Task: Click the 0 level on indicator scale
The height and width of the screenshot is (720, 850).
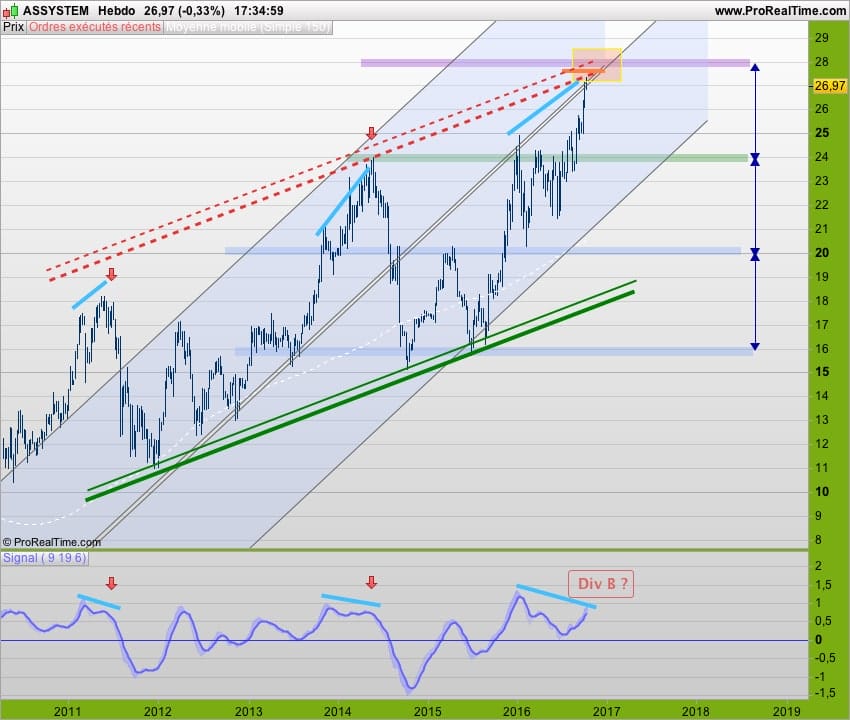Action: pyautogui.click(x=819, y=640)
